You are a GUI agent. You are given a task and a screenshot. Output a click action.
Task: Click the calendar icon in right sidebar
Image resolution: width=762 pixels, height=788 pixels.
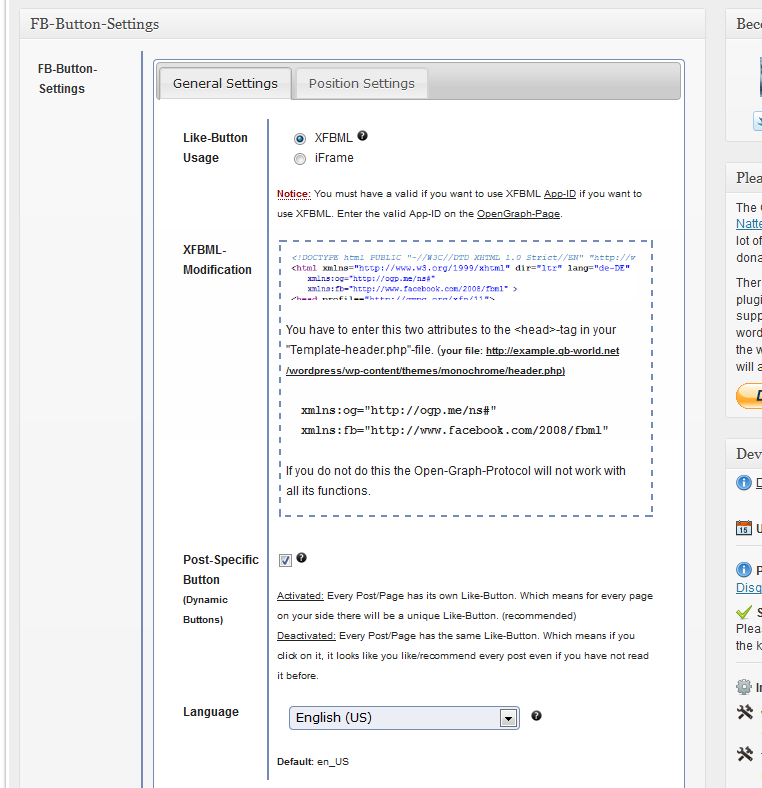coord(743,528)
